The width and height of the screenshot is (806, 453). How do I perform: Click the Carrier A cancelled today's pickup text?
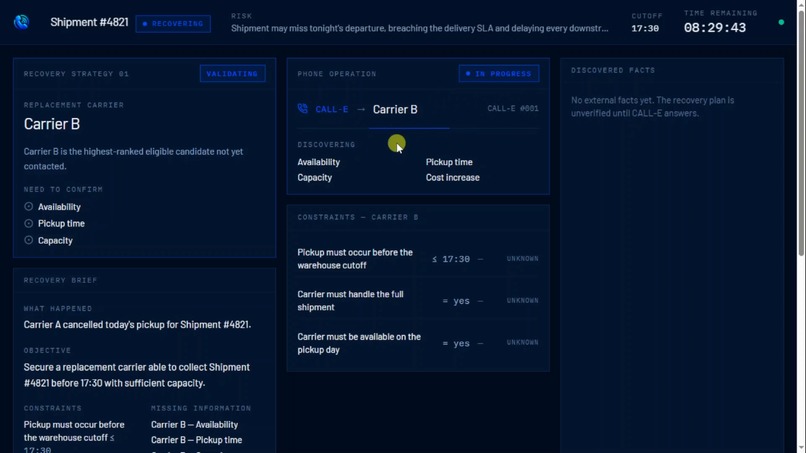(137, 324)
